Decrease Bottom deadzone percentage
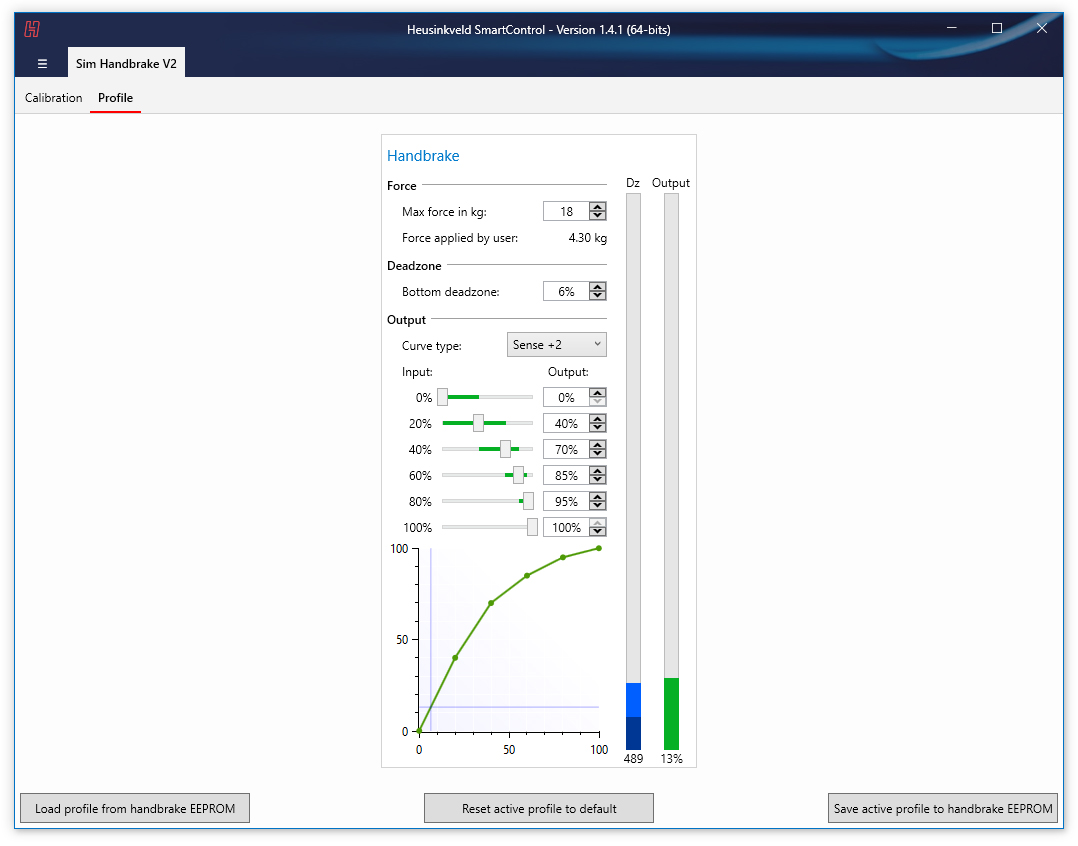The image size is (1078, 846). pos(597,296)
